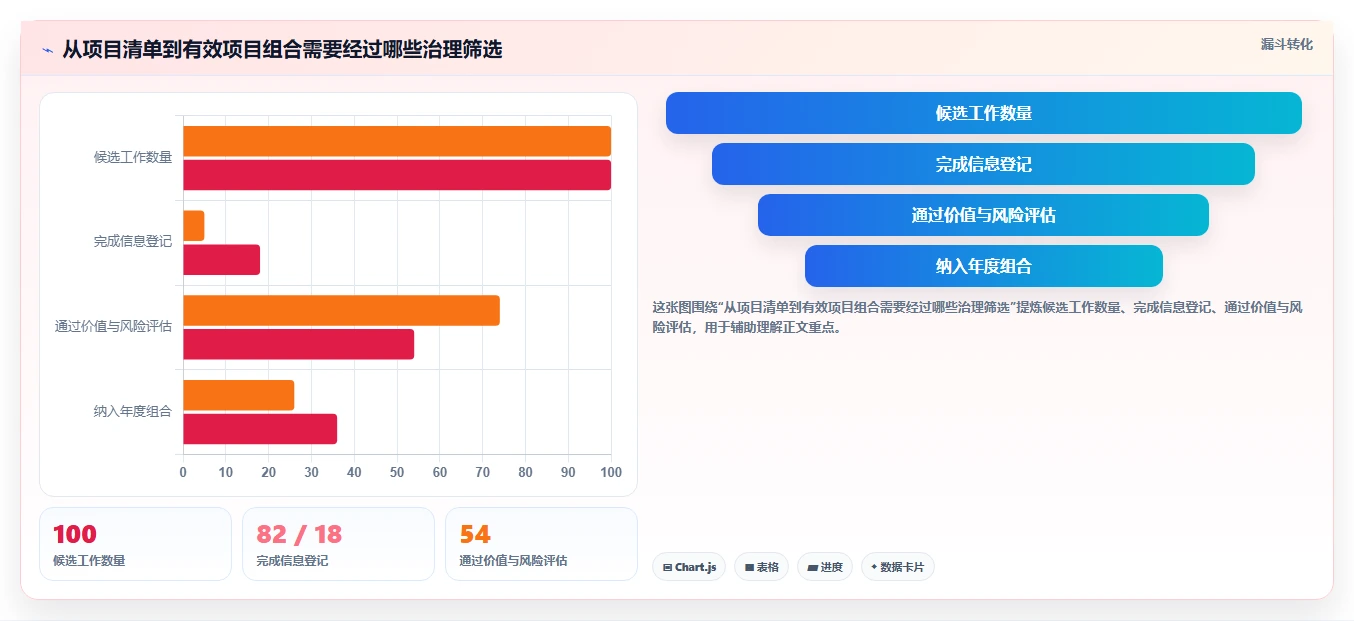The height and width of the screenshot is (621, 1354).
Task: Click the red bar for 通过价值与风险评估
Action: point(298,344)
